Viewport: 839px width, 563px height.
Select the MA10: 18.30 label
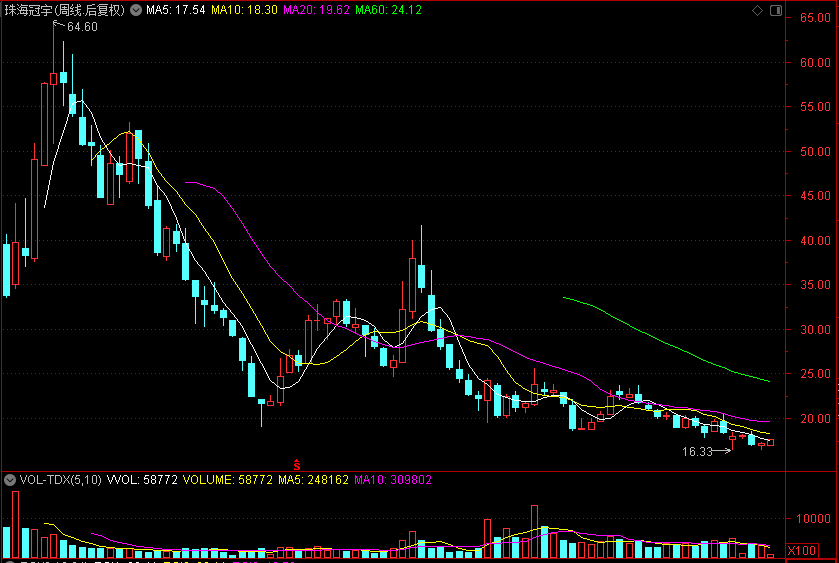pyautogui.click(x=244, y=10)
